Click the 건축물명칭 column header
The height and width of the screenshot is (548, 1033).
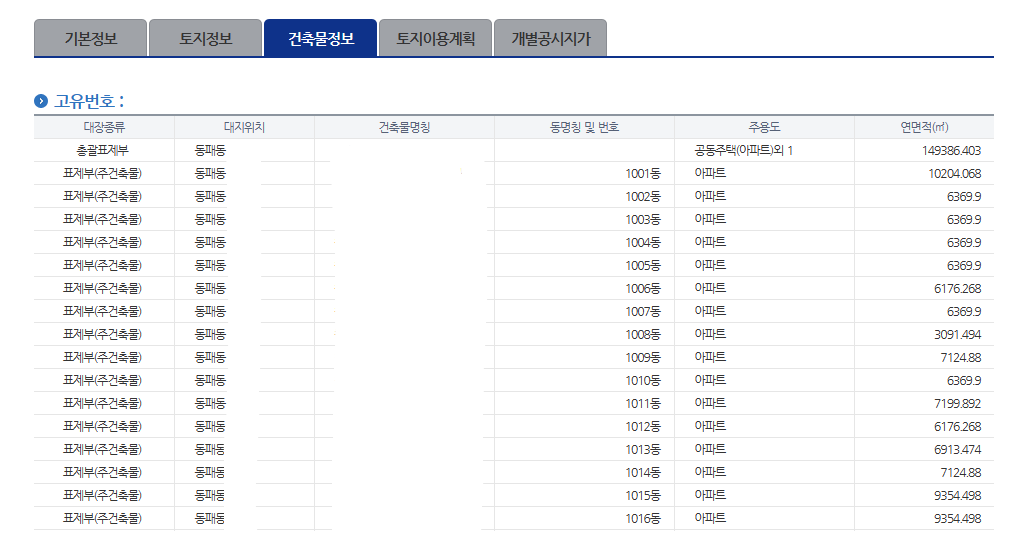pyautogui.click(x=405, y=127)
